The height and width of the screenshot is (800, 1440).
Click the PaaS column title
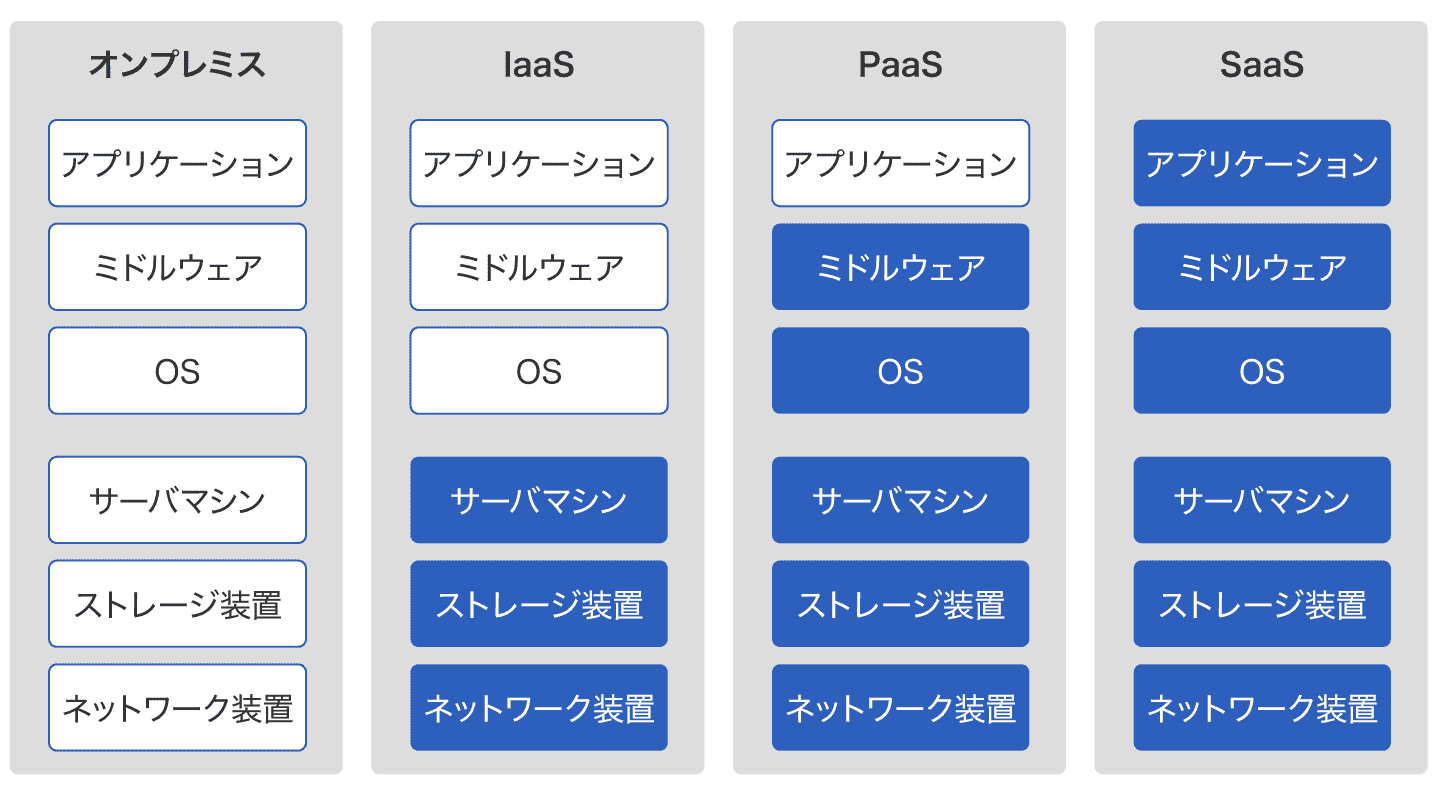coord(900,65)
